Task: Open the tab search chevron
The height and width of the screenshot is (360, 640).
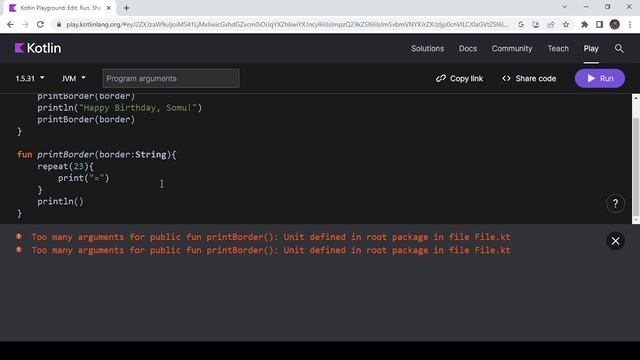Action: pyautogui.click(x=564, y=7)
